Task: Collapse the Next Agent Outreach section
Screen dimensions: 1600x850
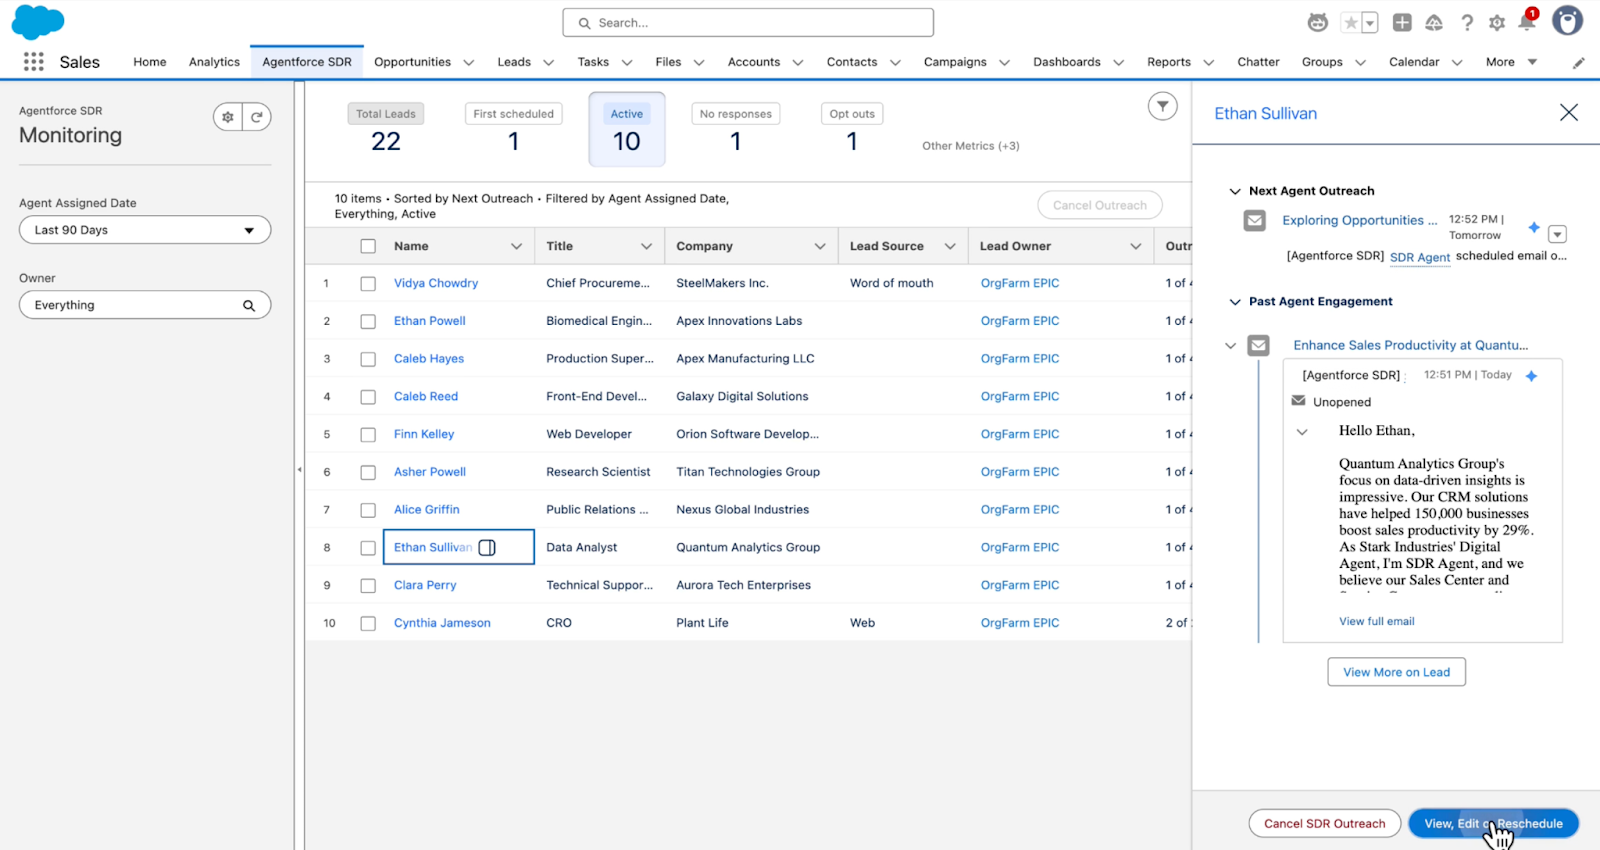Action: pyautogui.click(x=1235, y=191)
